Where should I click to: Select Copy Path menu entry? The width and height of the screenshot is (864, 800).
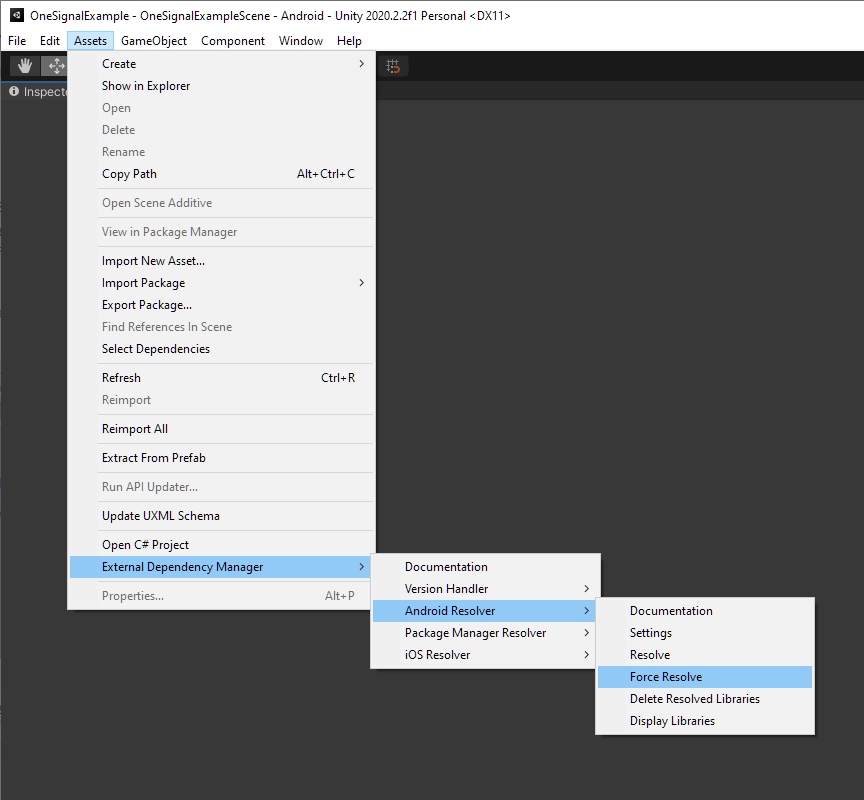(222, 174)
